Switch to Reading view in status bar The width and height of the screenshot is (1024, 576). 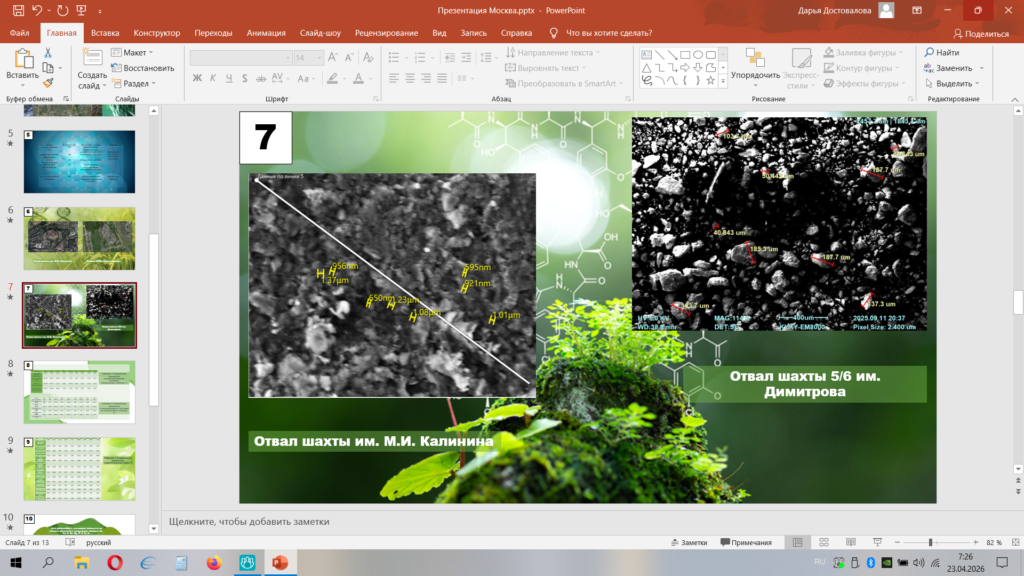coord(849,542)
